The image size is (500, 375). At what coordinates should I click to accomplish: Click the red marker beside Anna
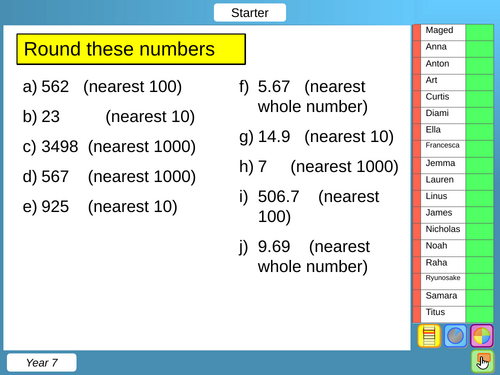click(x=416, y=49)
